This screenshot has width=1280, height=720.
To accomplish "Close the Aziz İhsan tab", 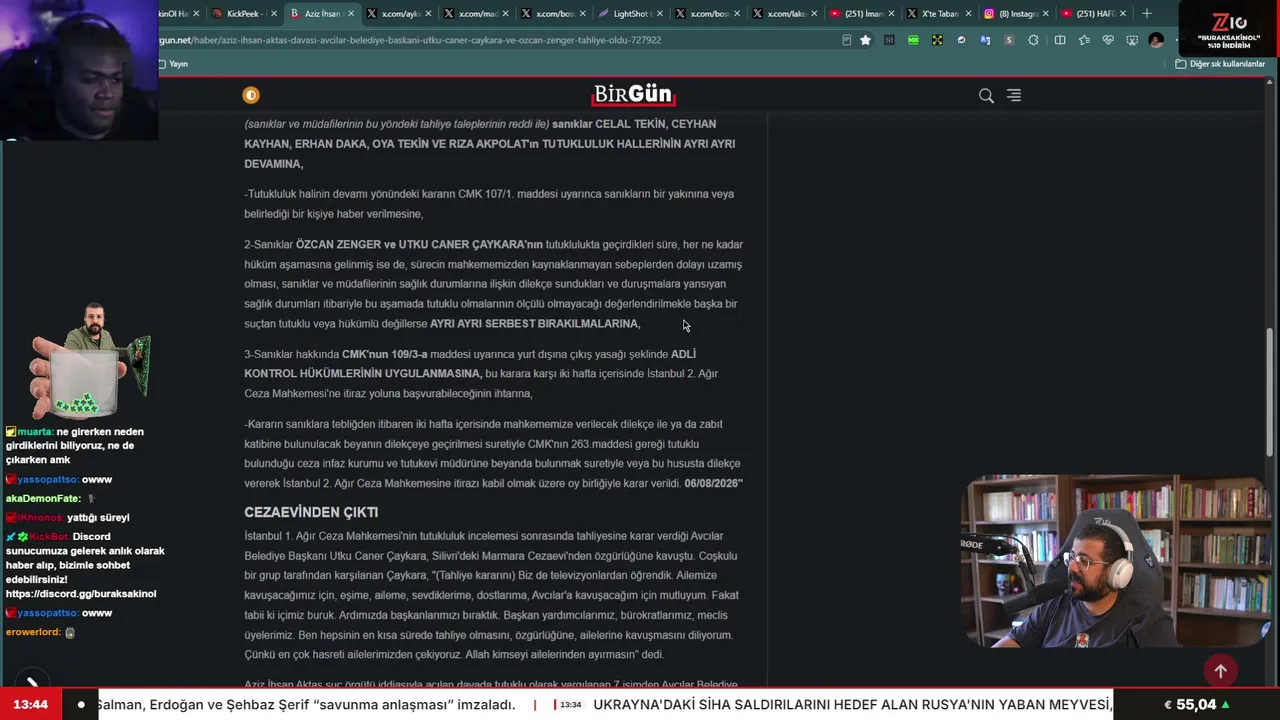I will pyautogui.click(x=350, y=13).
